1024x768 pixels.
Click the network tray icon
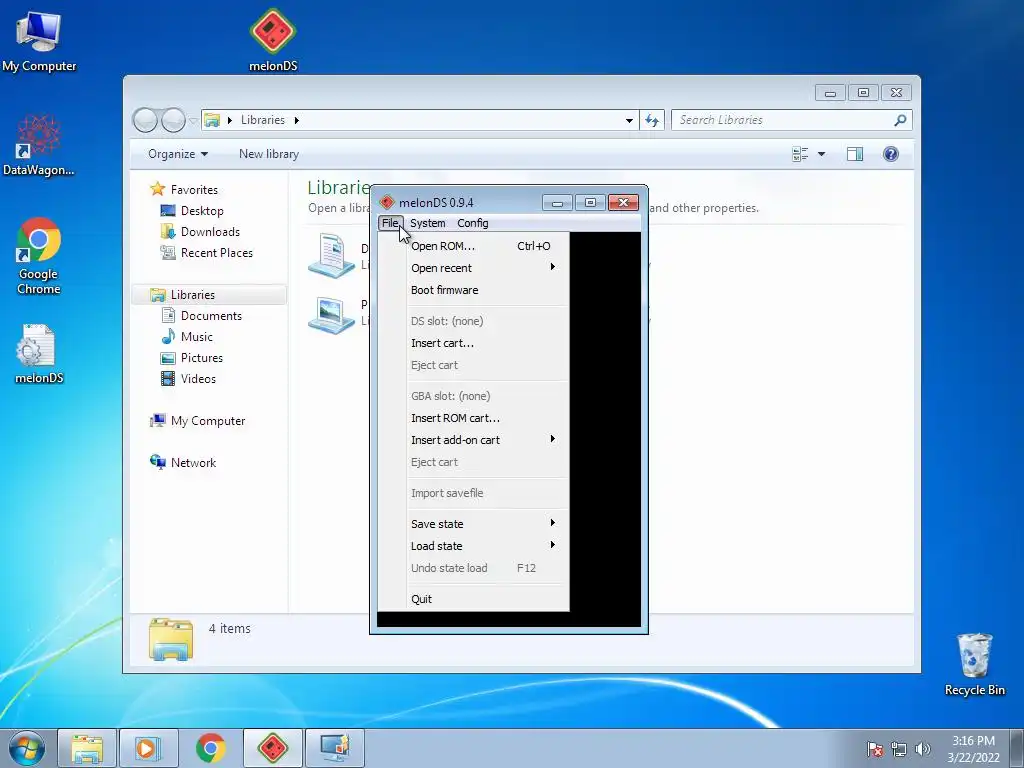[899, 749]
